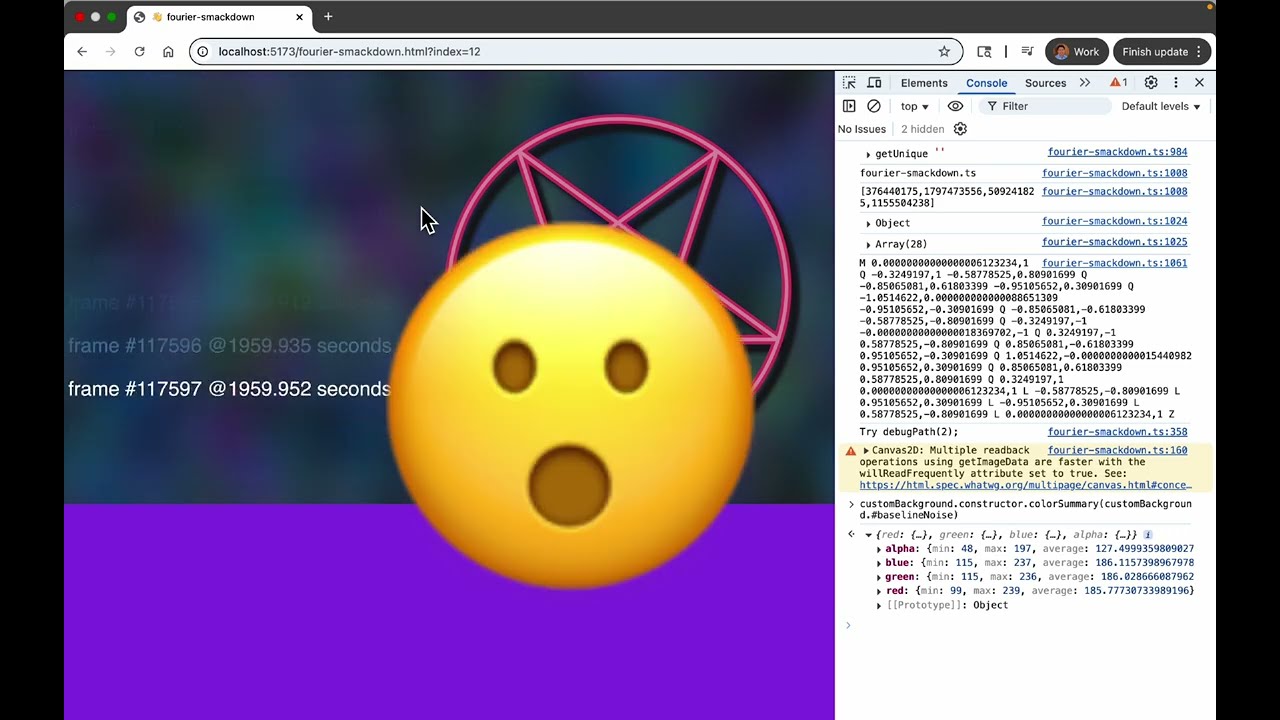Expand the getUnique log entry
Screen dimensions: 1280x720
pyautogui.click(x=868, y=154)
